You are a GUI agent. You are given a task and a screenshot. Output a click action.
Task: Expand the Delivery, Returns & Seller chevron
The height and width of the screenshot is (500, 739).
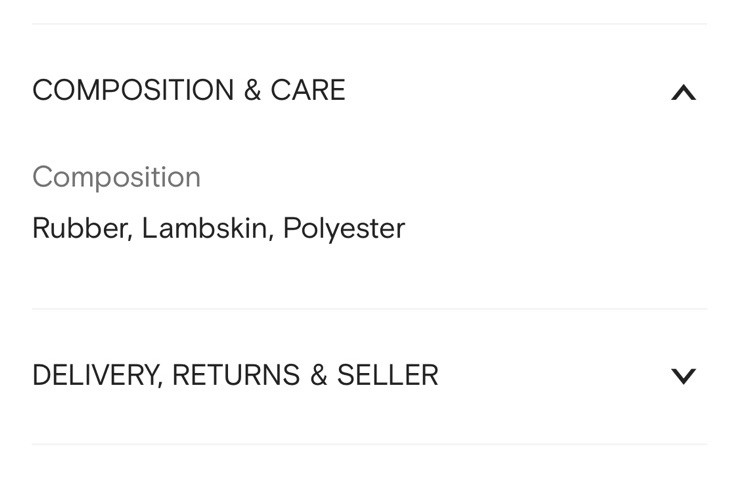click(683, 376)
